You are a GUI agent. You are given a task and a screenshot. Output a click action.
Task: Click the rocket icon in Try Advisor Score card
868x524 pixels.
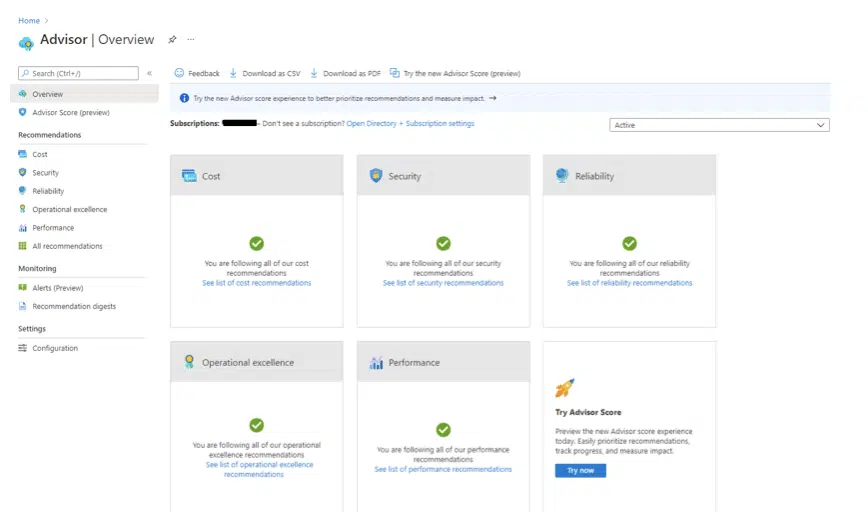pos(565,388)
